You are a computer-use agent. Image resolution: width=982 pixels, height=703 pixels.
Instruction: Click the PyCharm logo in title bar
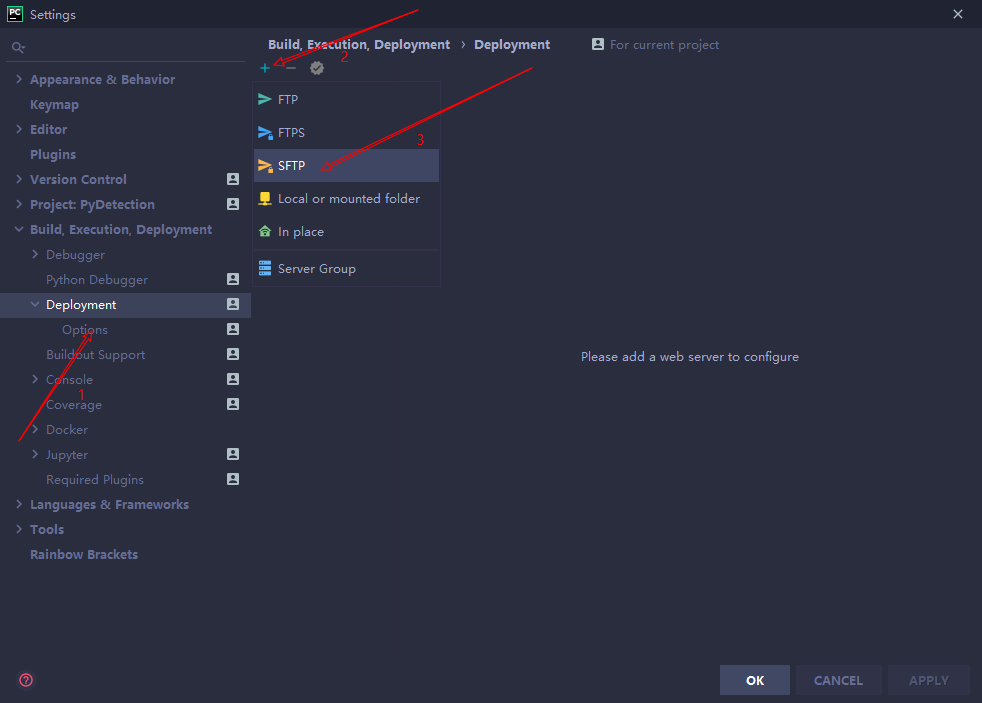[14, 14]
